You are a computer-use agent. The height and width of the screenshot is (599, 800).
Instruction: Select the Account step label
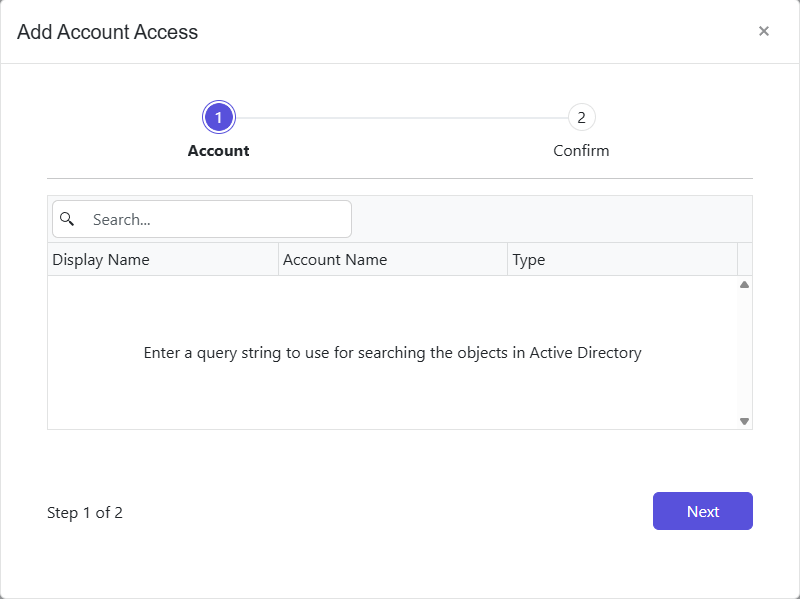click(x=218, y=150)
